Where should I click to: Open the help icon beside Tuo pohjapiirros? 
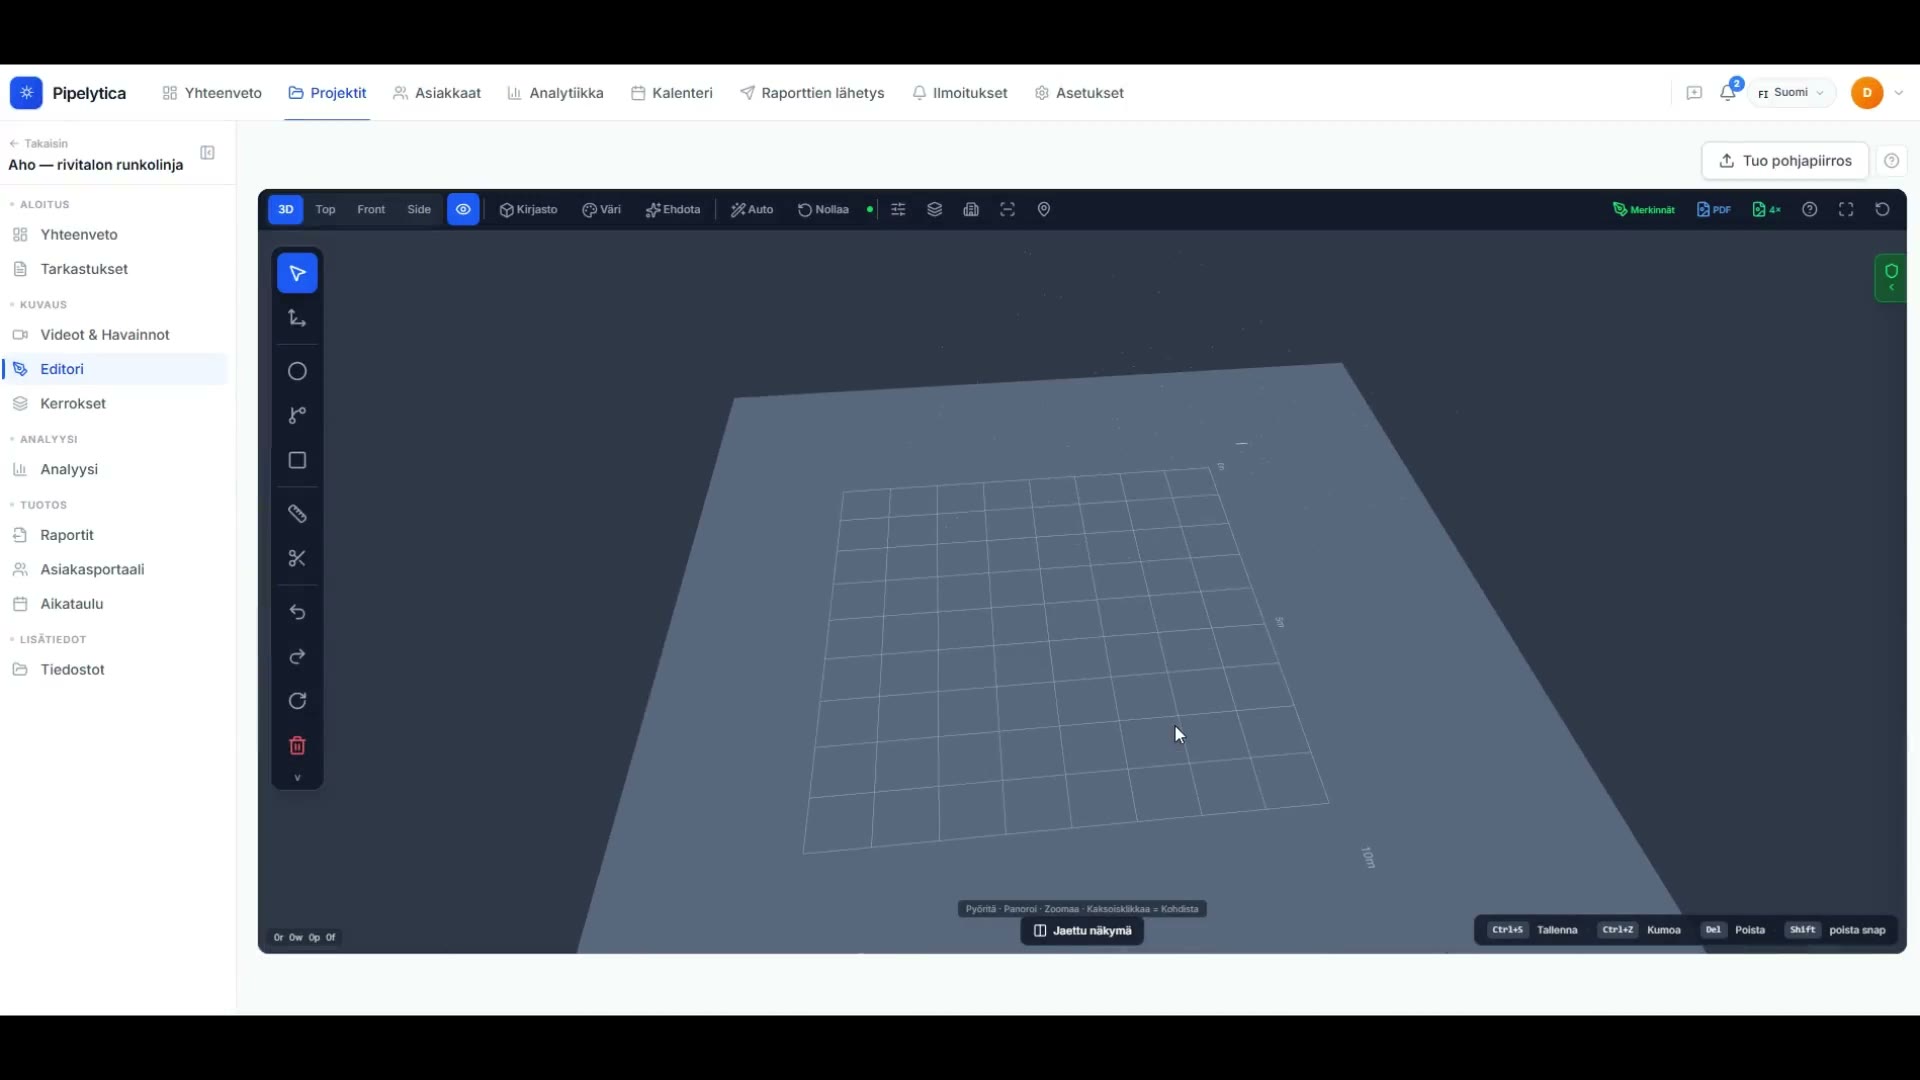click(1891, 161)
